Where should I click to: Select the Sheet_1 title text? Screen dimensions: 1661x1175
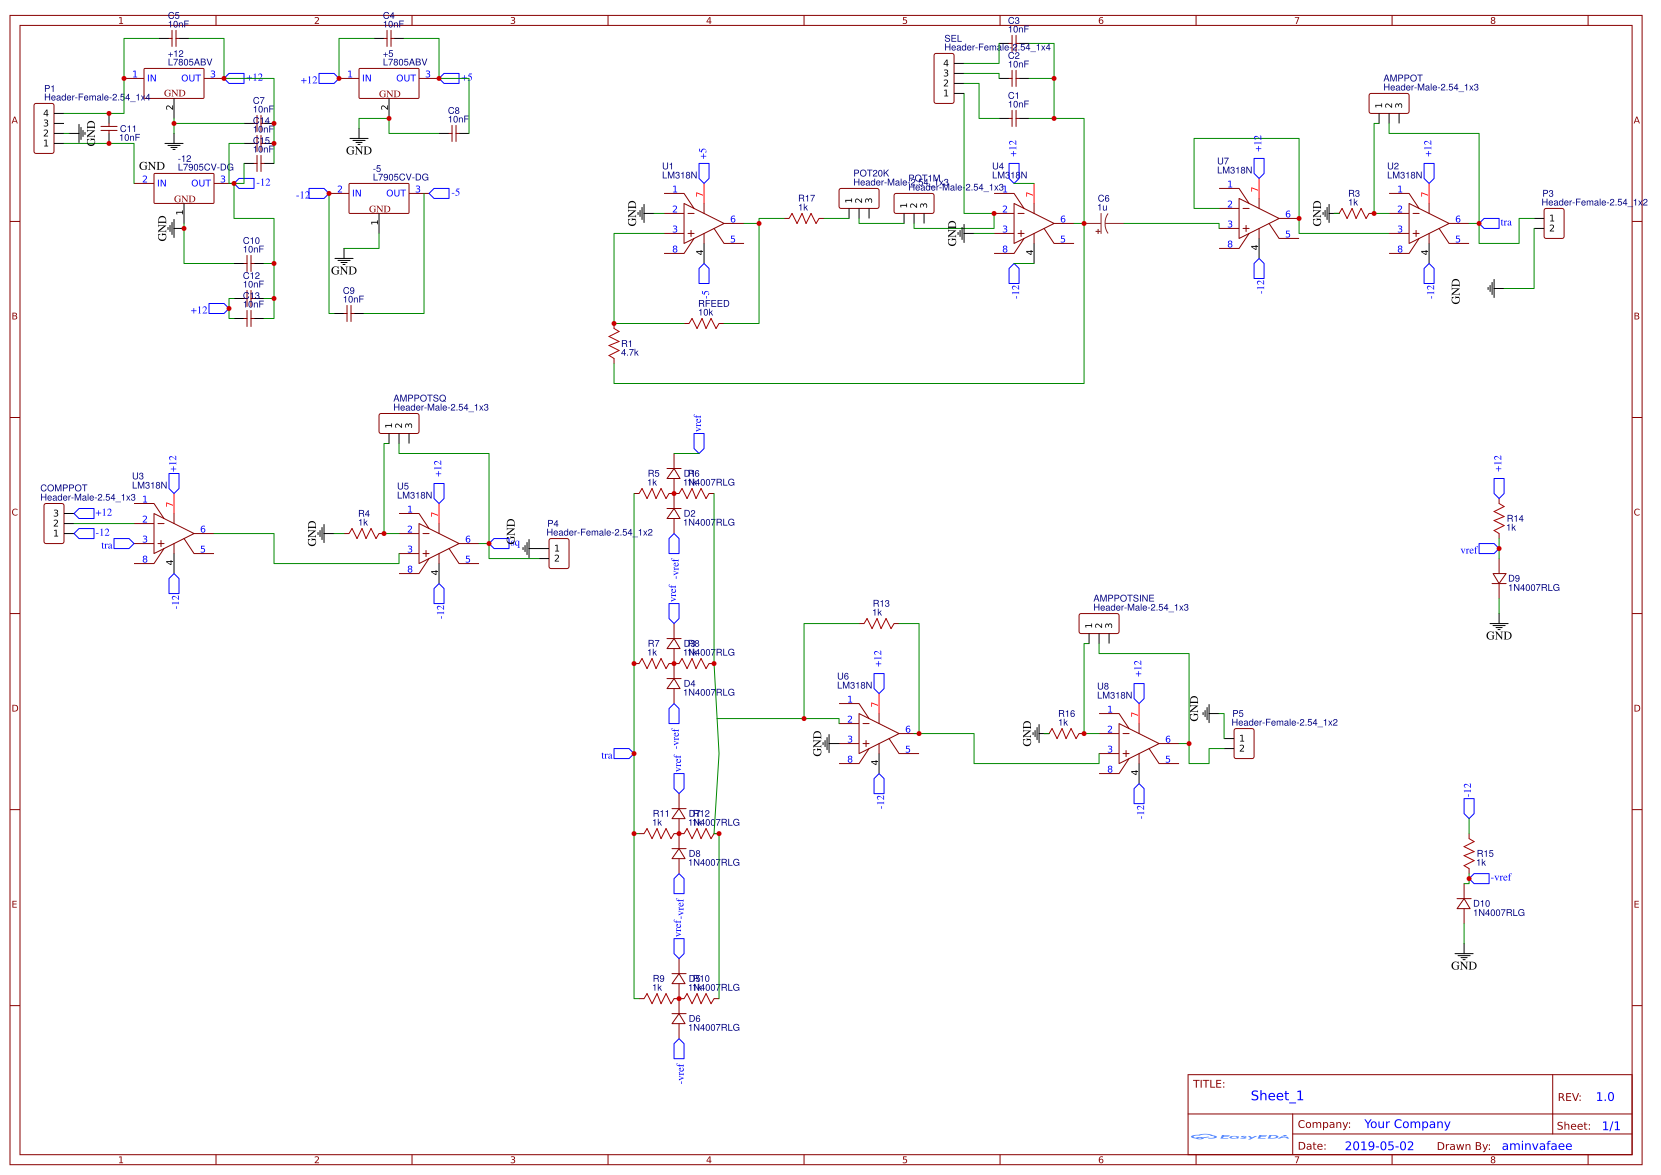pyautogui.click(x=1277, y=1096)
